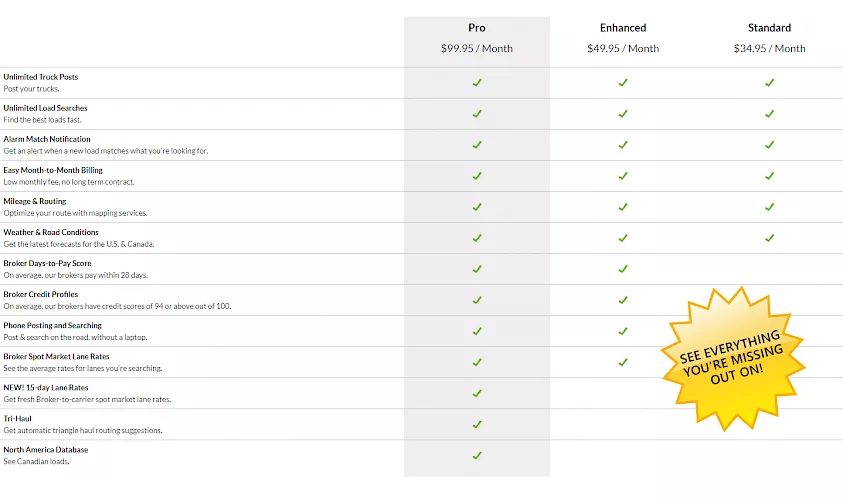
Task: Click the $99.95 / Month price
Action: click(x=477, y=48)
